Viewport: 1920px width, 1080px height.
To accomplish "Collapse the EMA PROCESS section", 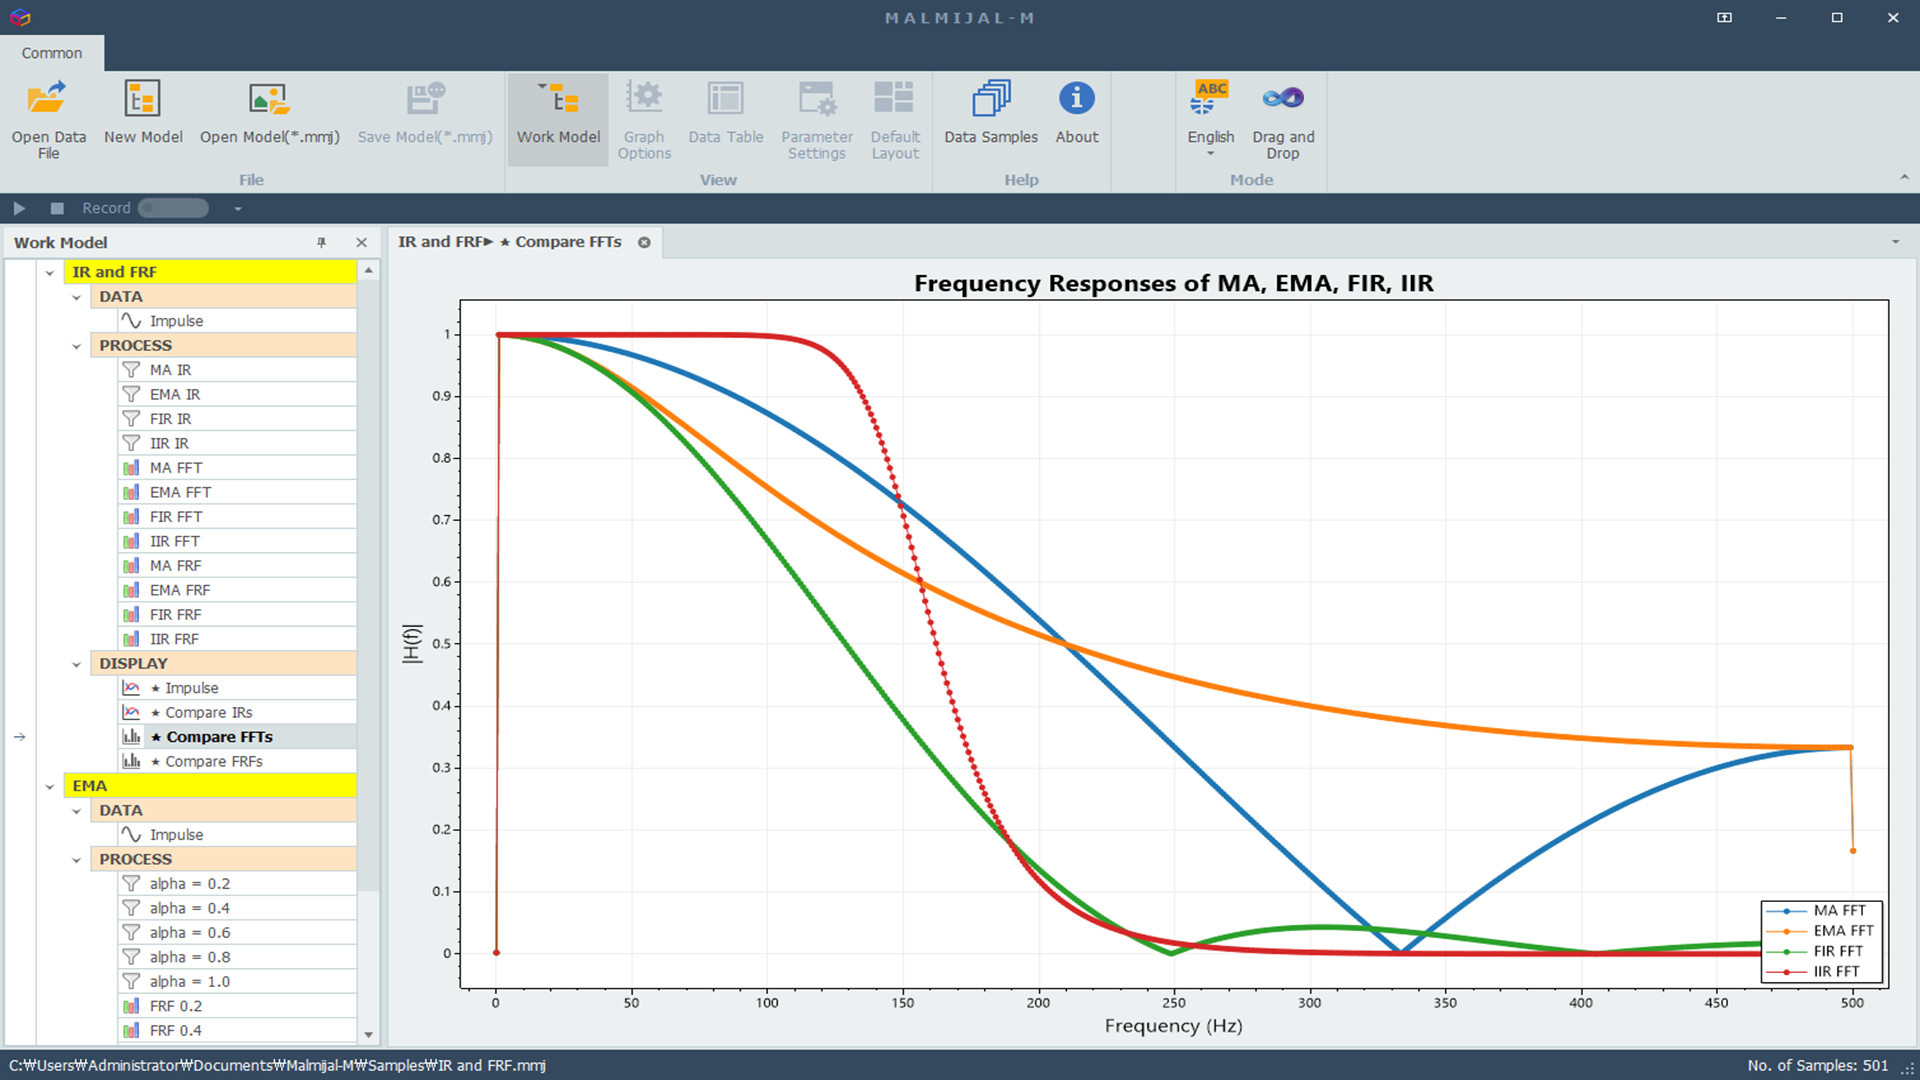I will [x=77, y=859].
